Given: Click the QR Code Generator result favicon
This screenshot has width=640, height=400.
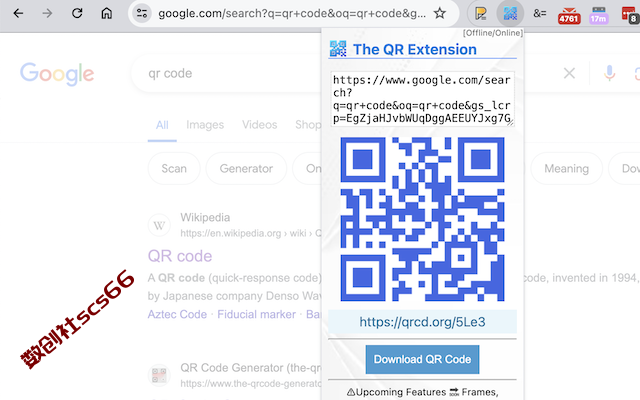Looking at the screenshot, I should coord(159,375).
